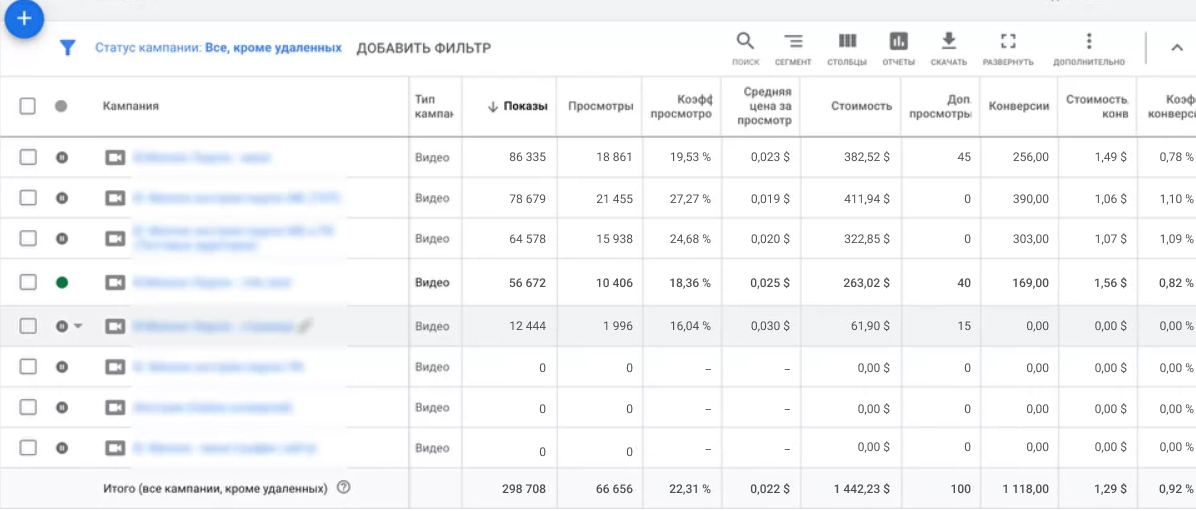Tick the checkbox for the 78 679 row
The width and height of the screenshot is (1196, 511).
(27, 198)
